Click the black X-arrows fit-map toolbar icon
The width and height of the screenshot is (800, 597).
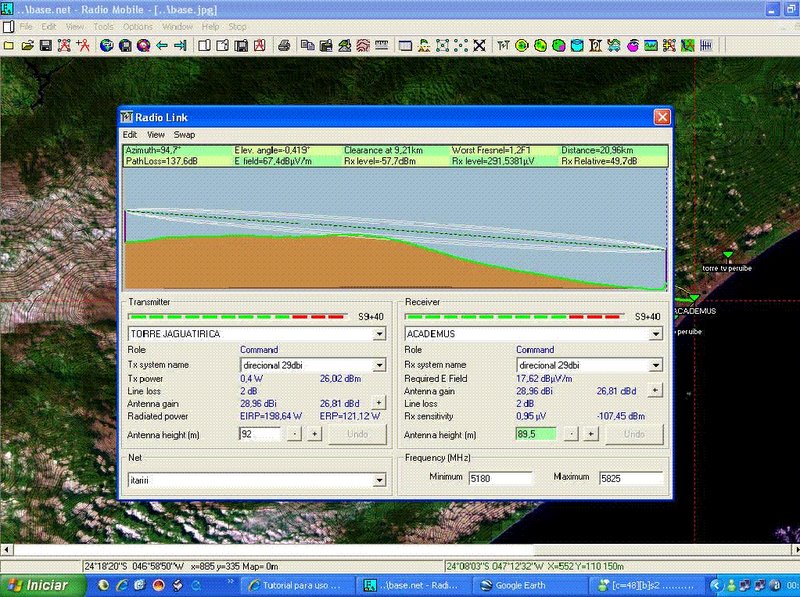click(479, 46)
